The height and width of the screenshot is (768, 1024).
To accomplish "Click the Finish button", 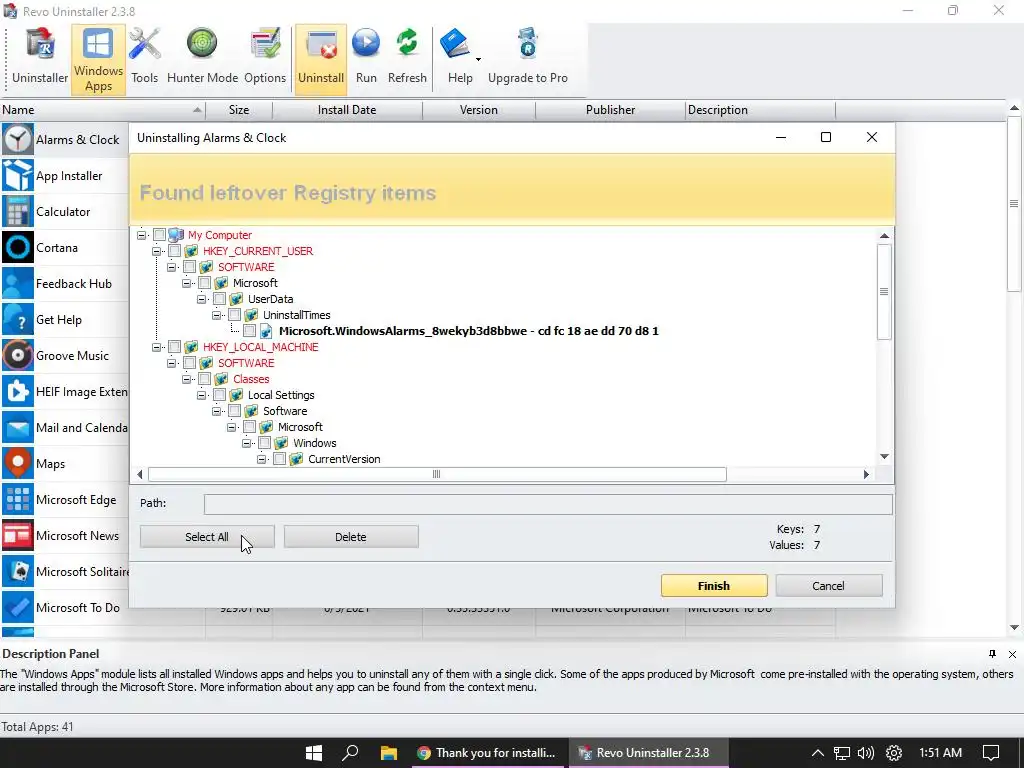I will [x=714, y=586].
